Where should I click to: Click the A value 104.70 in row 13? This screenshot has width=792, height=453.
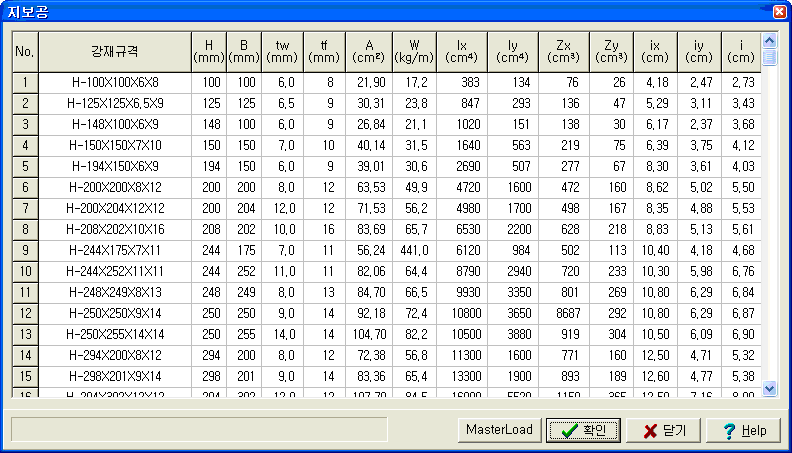click(369, 334)
